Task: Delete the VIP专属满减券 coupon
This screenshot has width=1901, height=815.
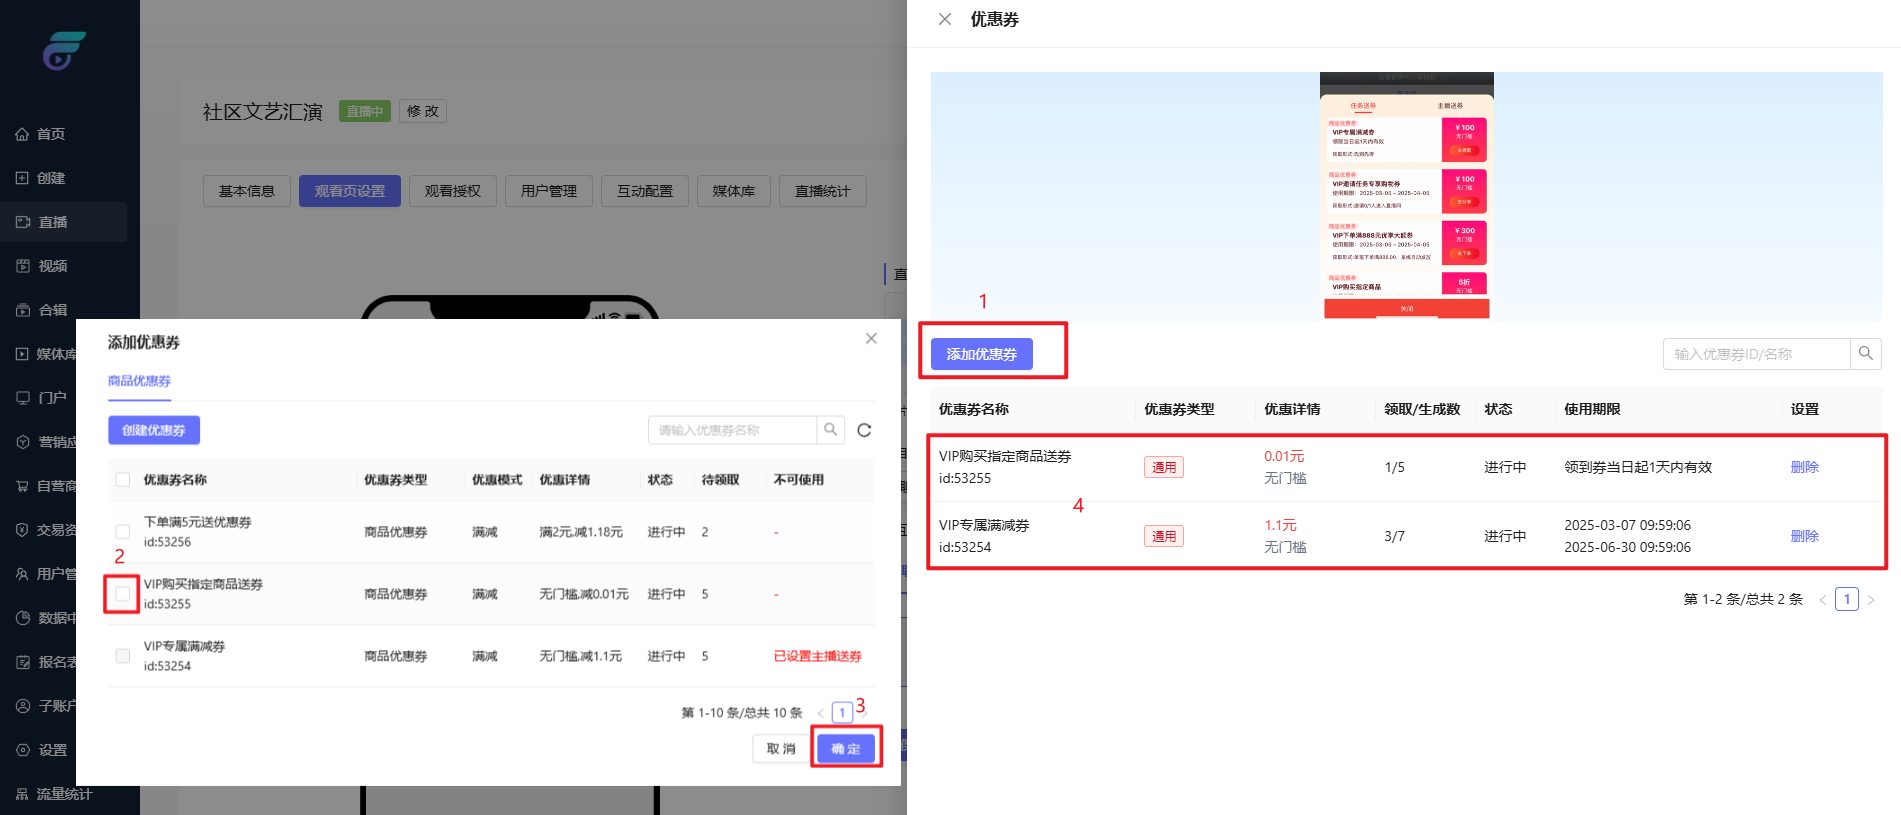Action: 1804,536
